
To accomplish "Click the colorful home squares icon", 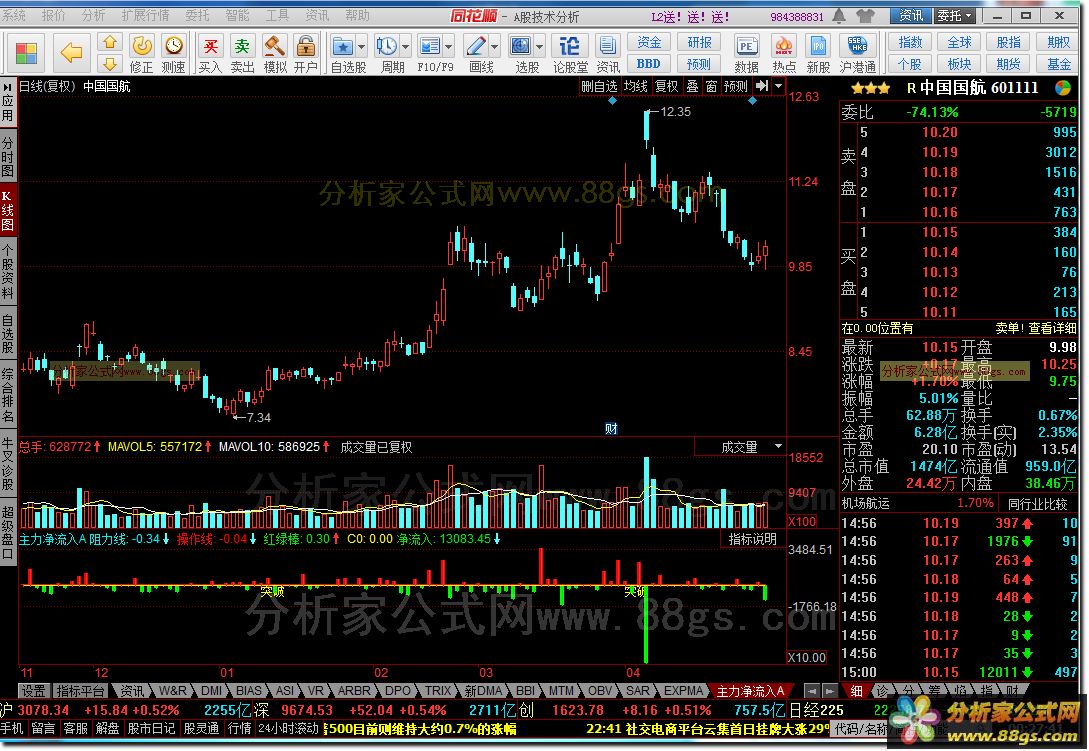I will click(x=26, y=53).
